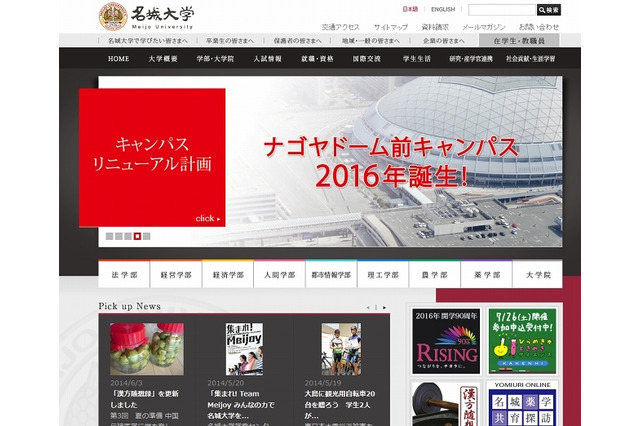The width and height of the screenshot is (640, 426).
Task: Open the サイトマップ link
Action: point(391,27)
